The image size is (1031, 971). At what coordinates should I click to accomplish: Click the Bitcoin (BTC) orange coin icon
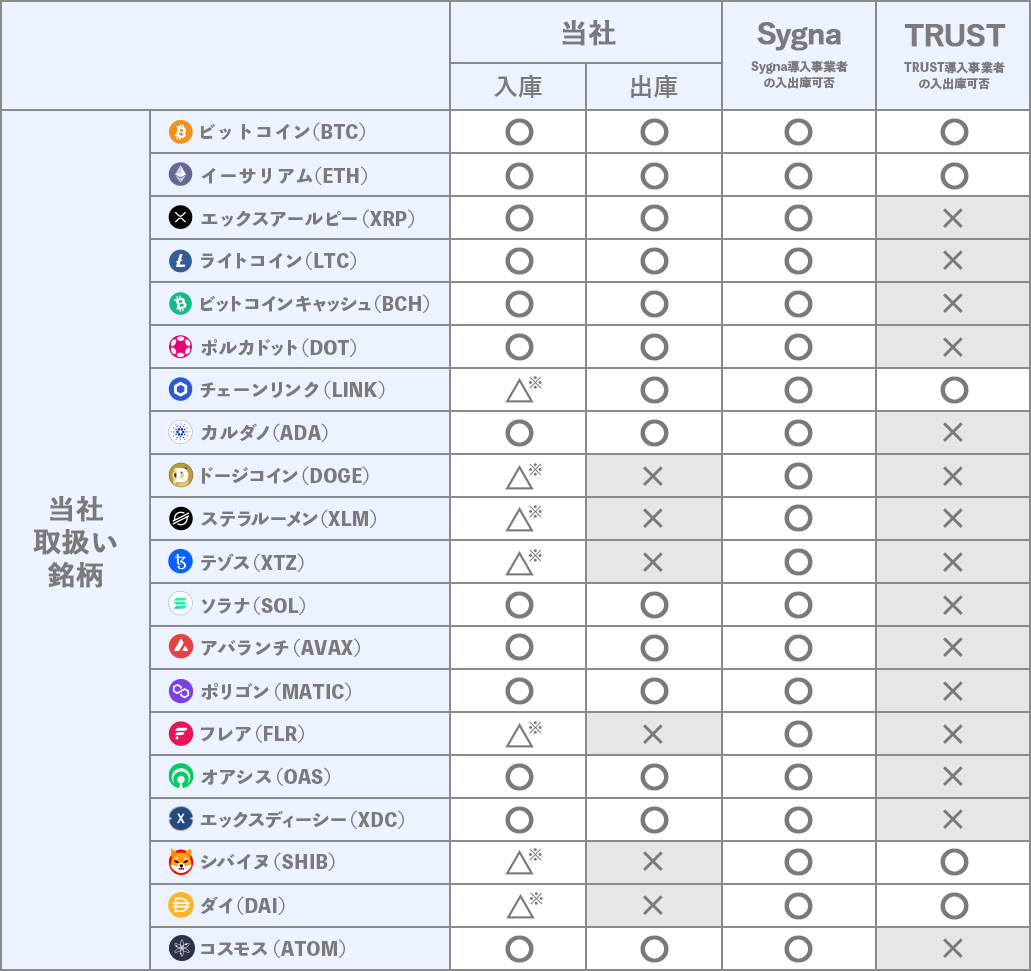pyautogui.click(x=180, y=131)
